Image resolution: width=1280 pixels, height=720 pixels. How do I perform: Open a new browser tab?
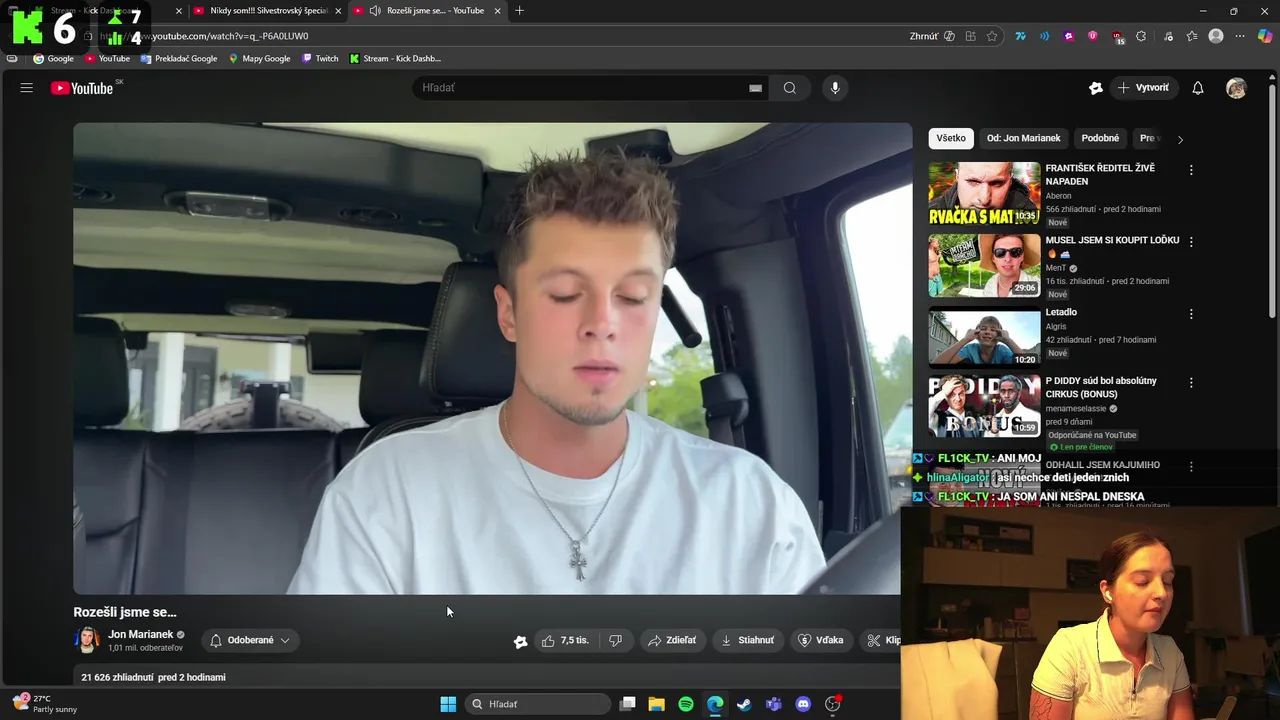tap(519, 11)
